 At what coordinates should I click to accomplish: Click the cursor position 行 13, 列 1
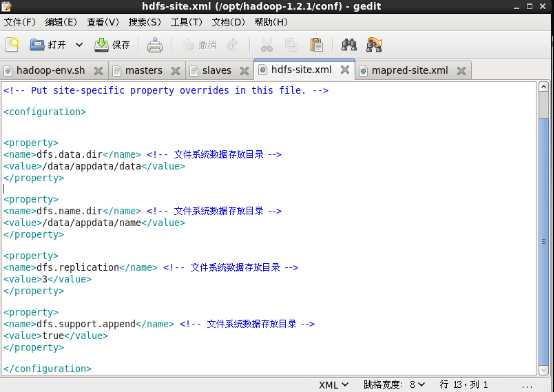464,385
